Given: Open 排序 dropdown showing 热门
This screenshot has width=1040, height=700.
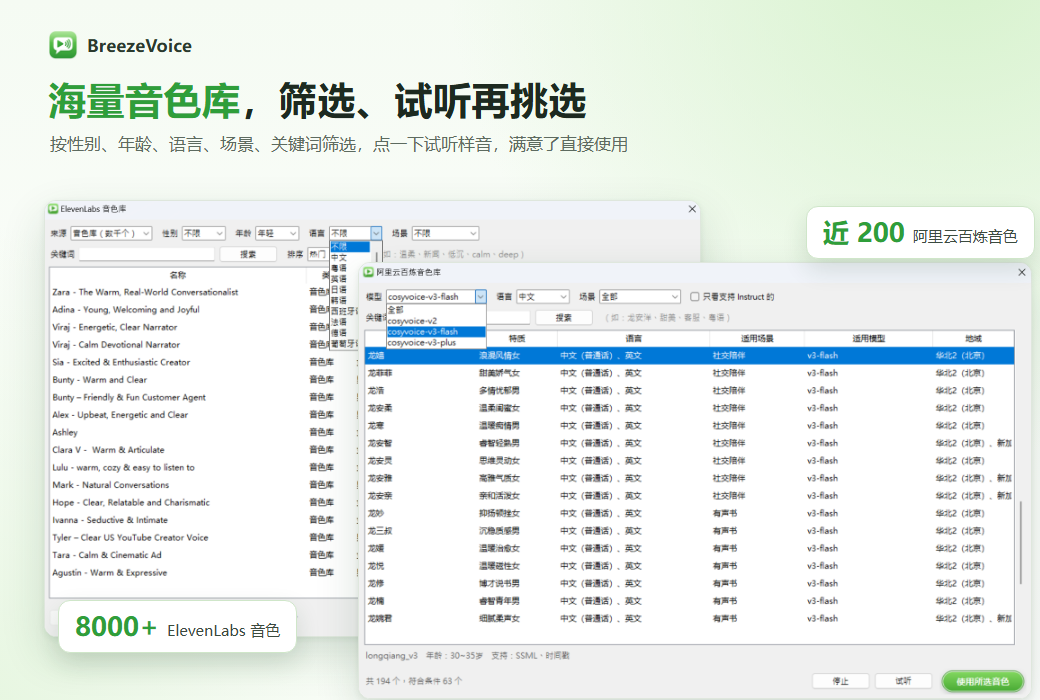Looking at the screenshot, I should pyautogui.click(x=317, y=254).
